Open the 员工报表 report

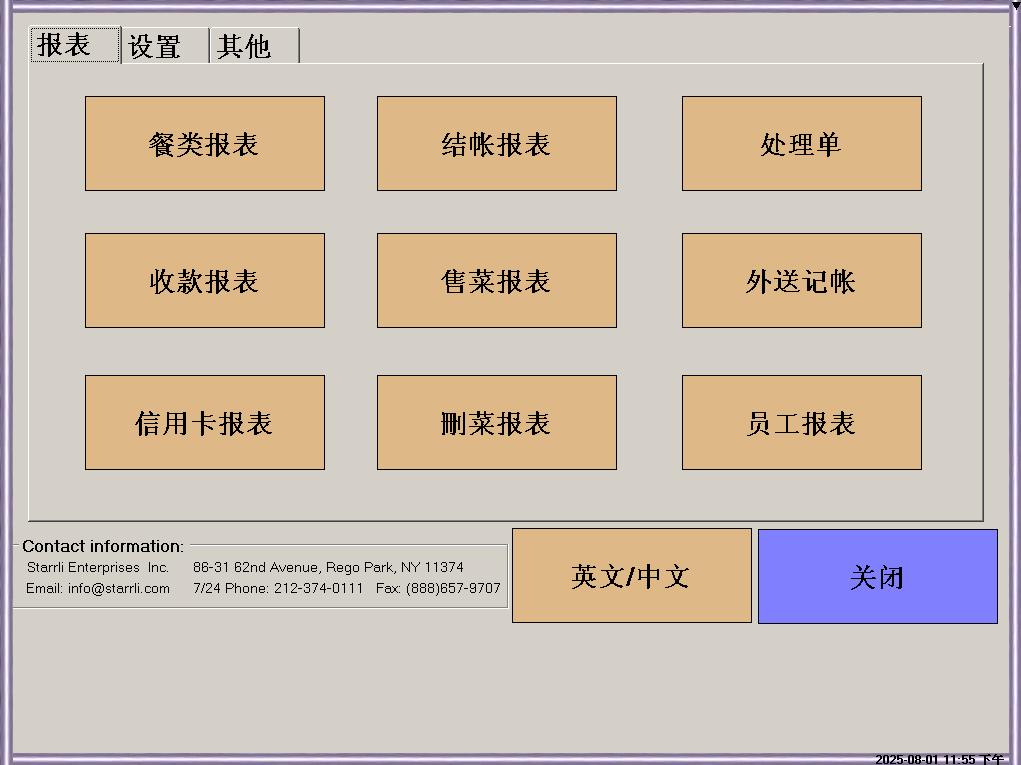pyautogui.click(x=801, y=423)
